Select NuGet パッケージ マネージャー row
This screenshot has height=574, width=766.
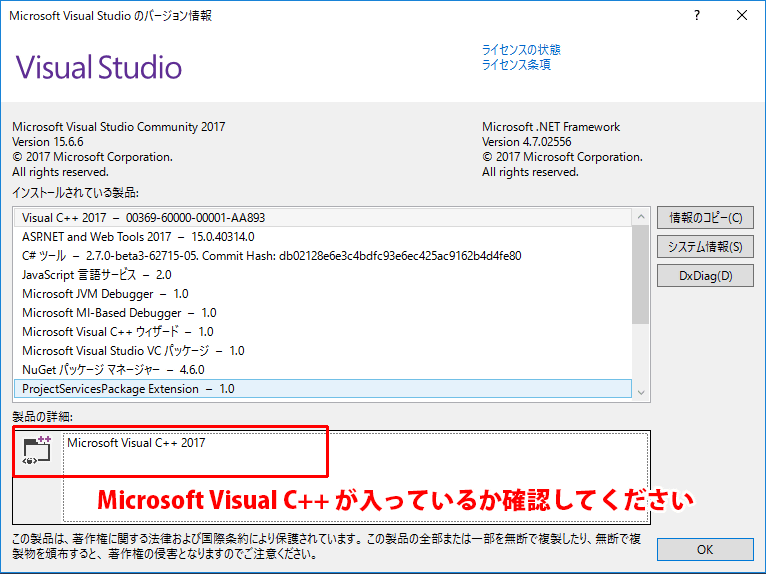(323, 370)
